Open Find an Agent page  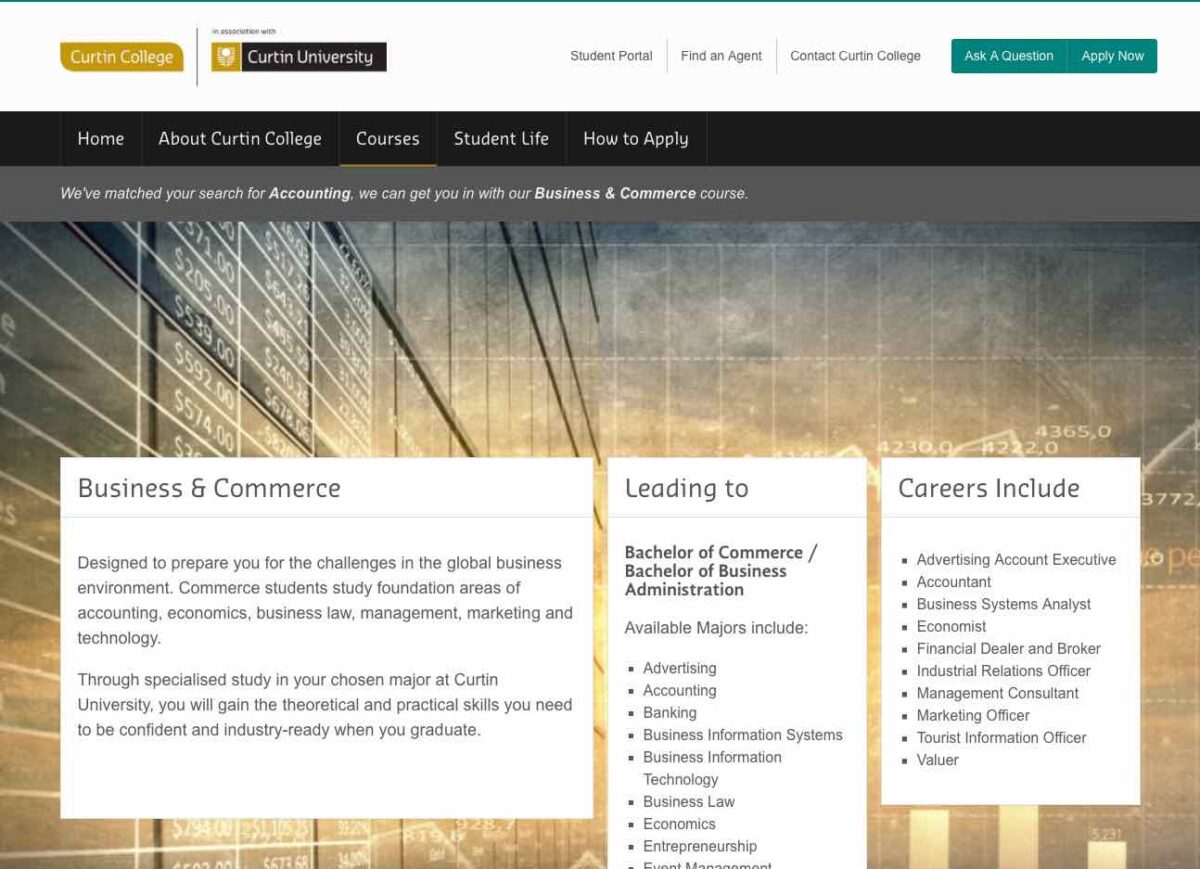[x=721, y=56]
